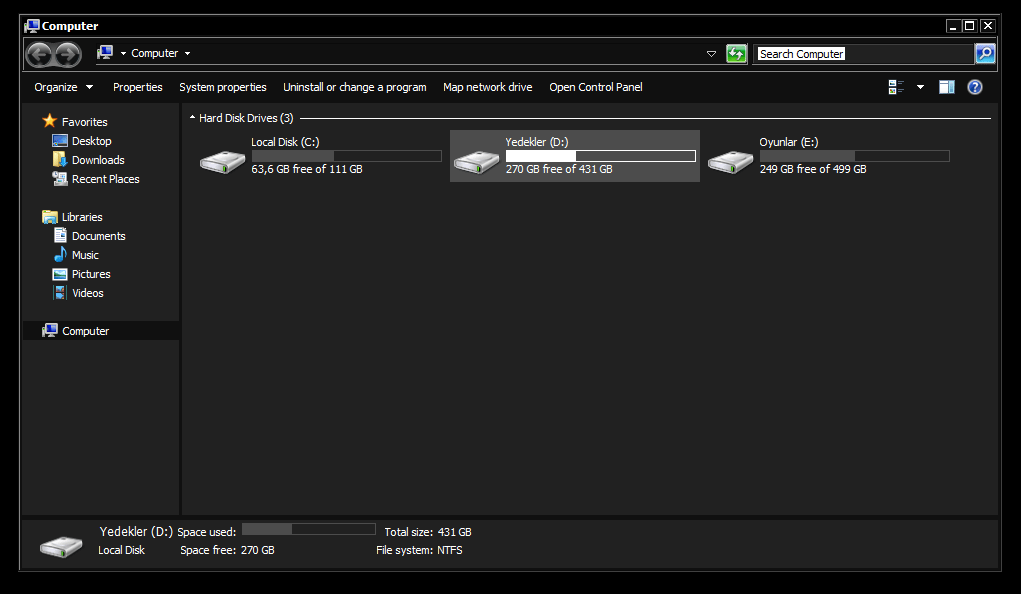Select the Local Disk (C:) drive icon
Viewport: 1021px width, 594px height.
coord(223,161)
